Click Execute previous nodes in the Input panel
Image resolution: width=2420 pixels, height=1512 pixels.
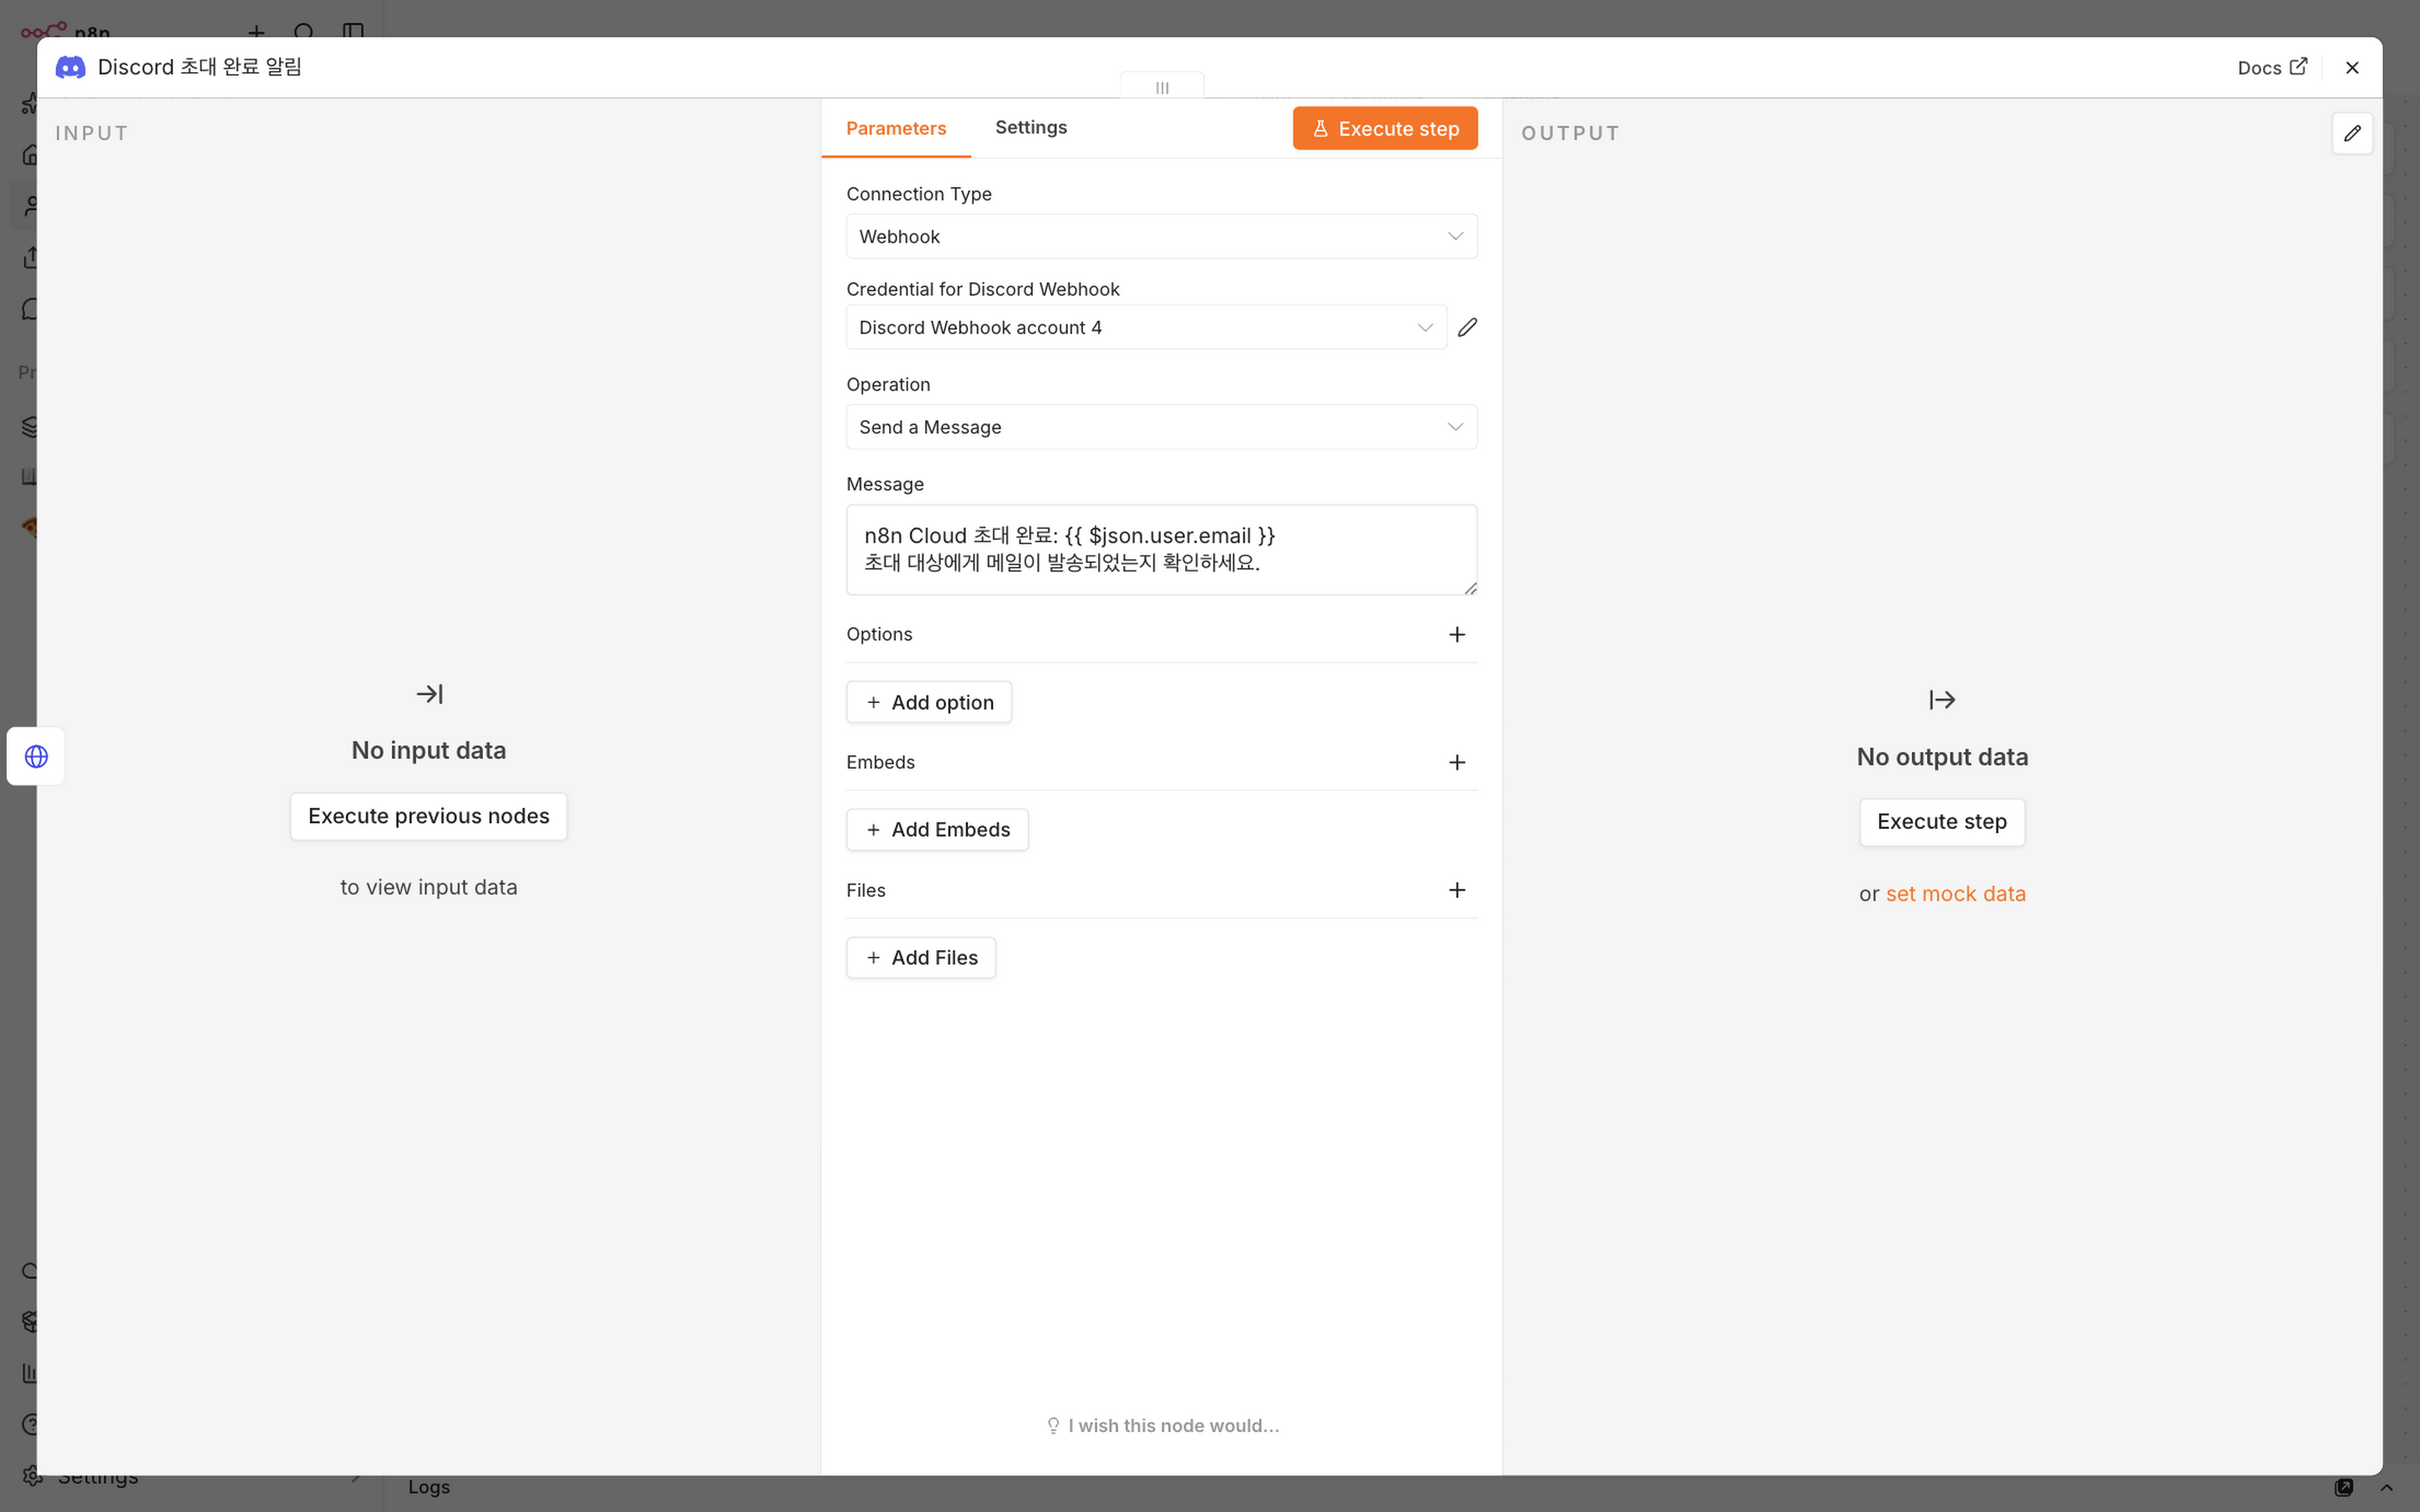click(429, 816)
